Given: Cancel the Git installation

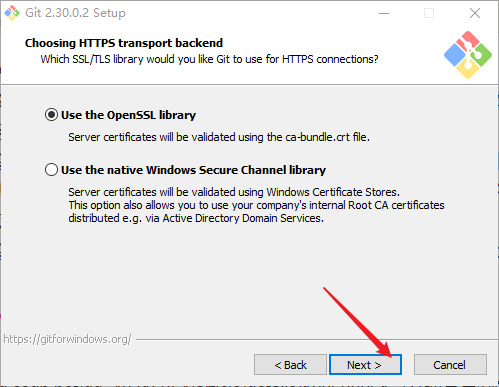Looking at the screenshot, I should click(450, 365).
